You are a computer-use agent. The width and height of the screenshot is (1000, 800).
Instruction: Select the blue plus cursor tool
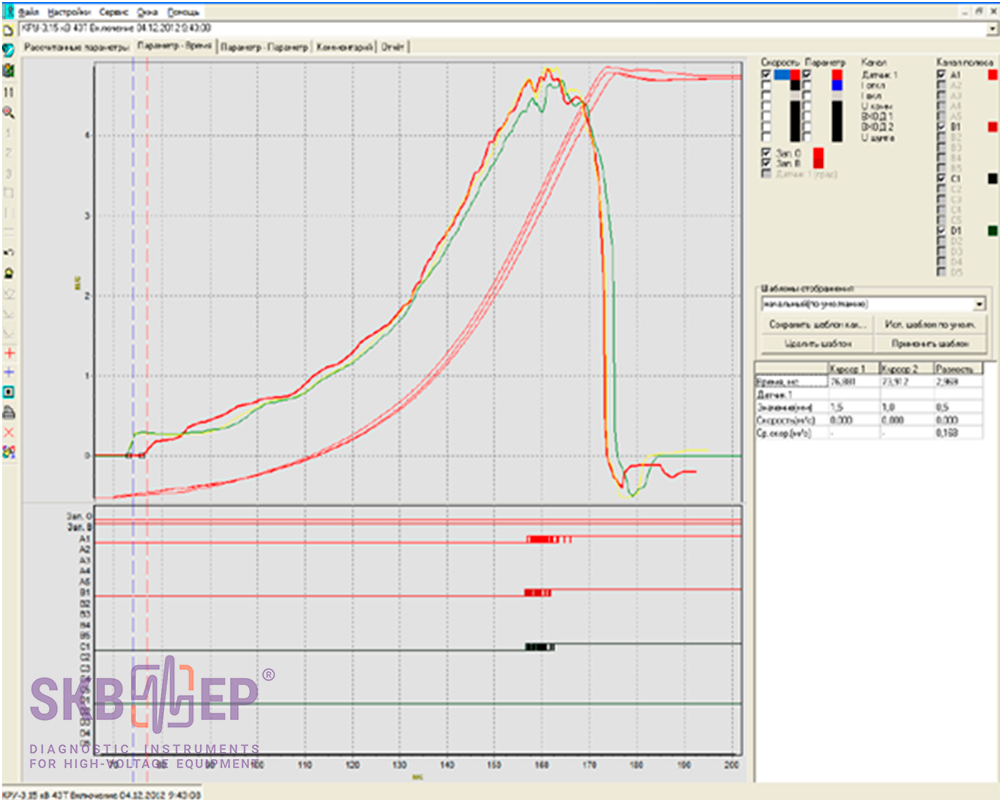9,373
